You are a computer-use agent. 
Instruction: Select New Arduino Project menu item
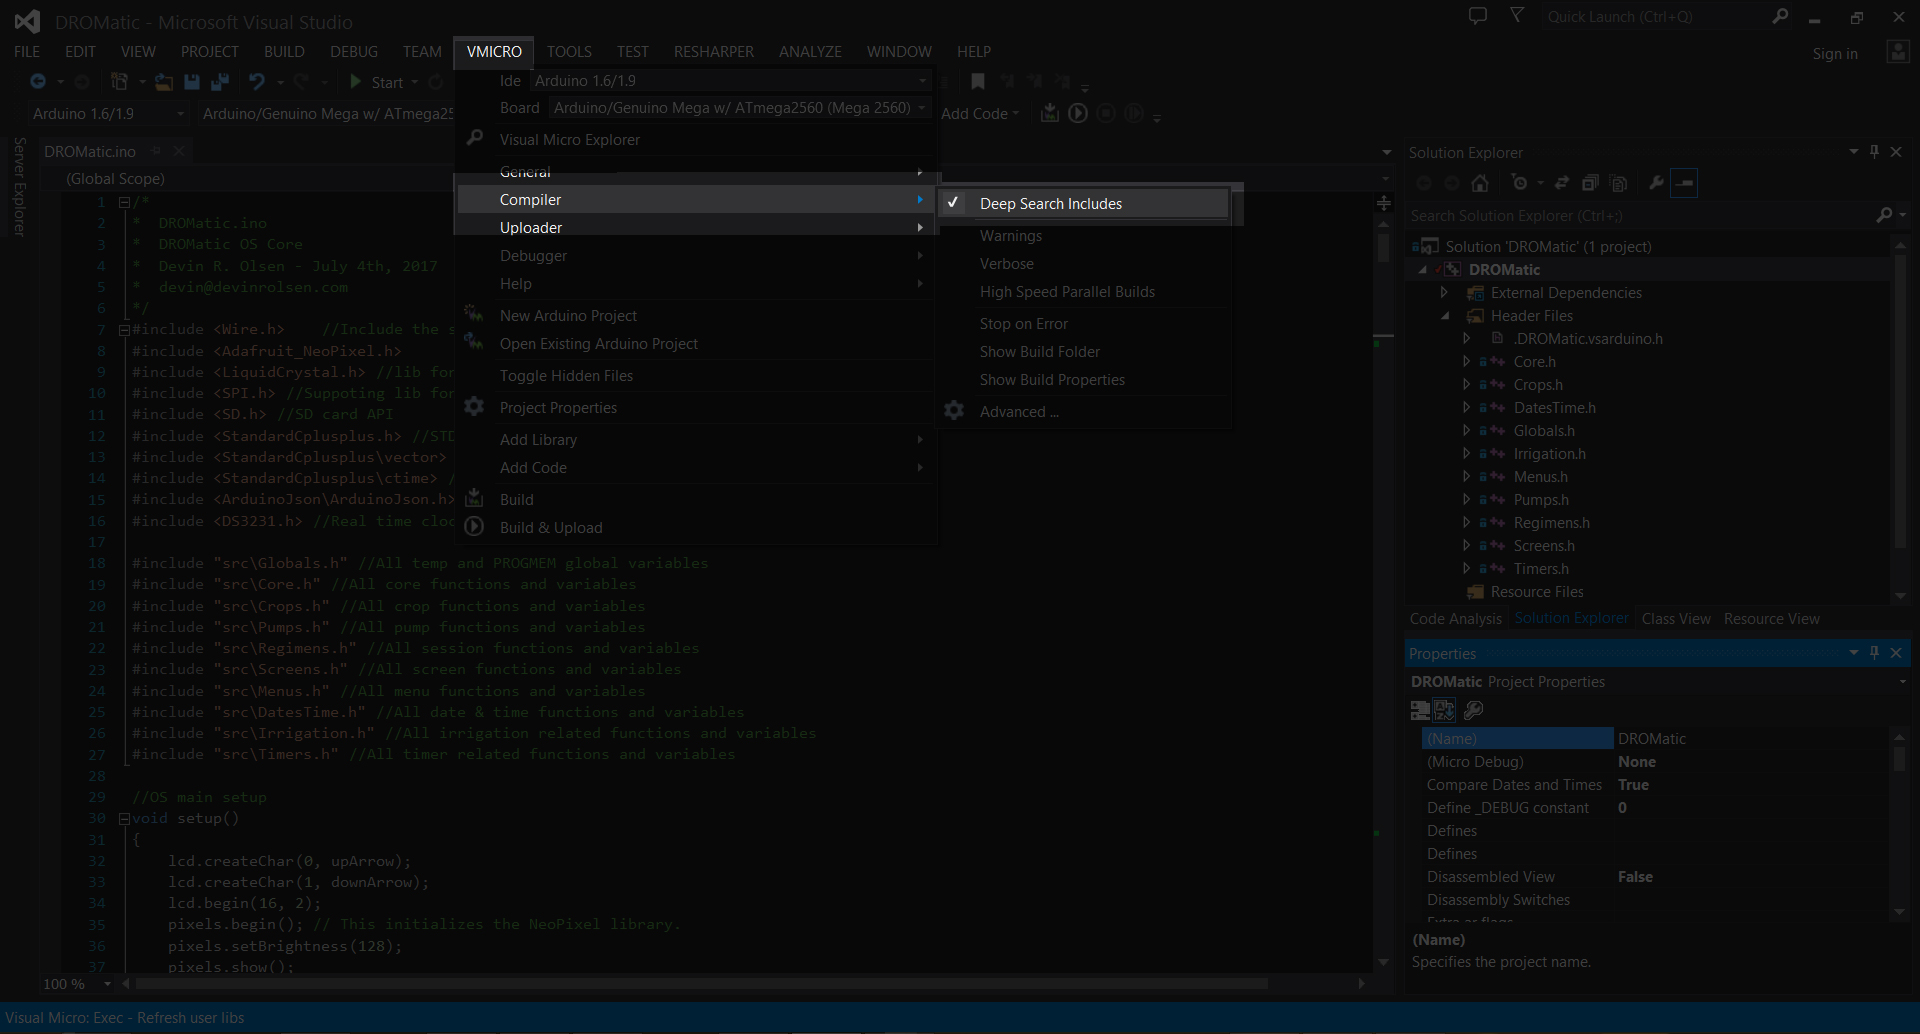coord(696,316)
